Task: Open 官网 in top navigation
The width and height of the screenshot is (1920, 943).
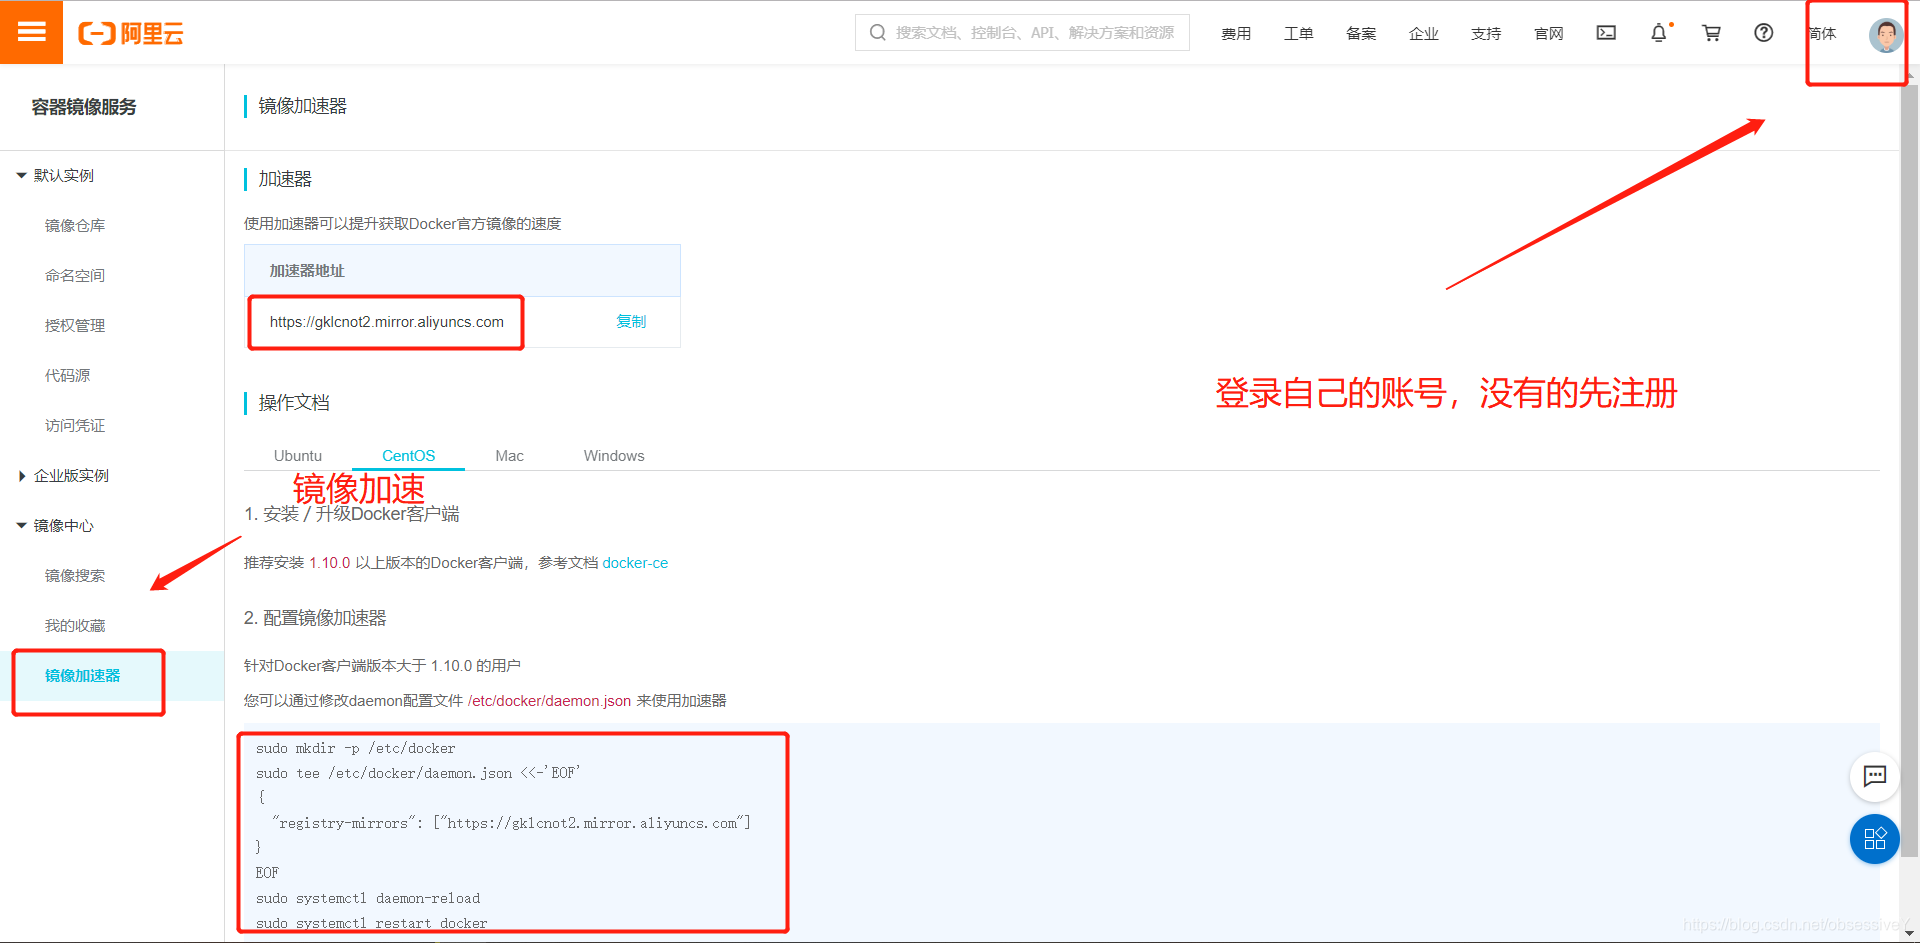Action: 1549,34
